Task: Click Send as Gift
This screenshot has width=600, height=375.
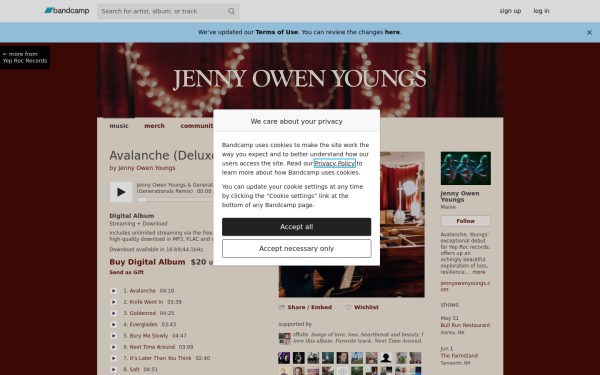Action: pos(127,272)
